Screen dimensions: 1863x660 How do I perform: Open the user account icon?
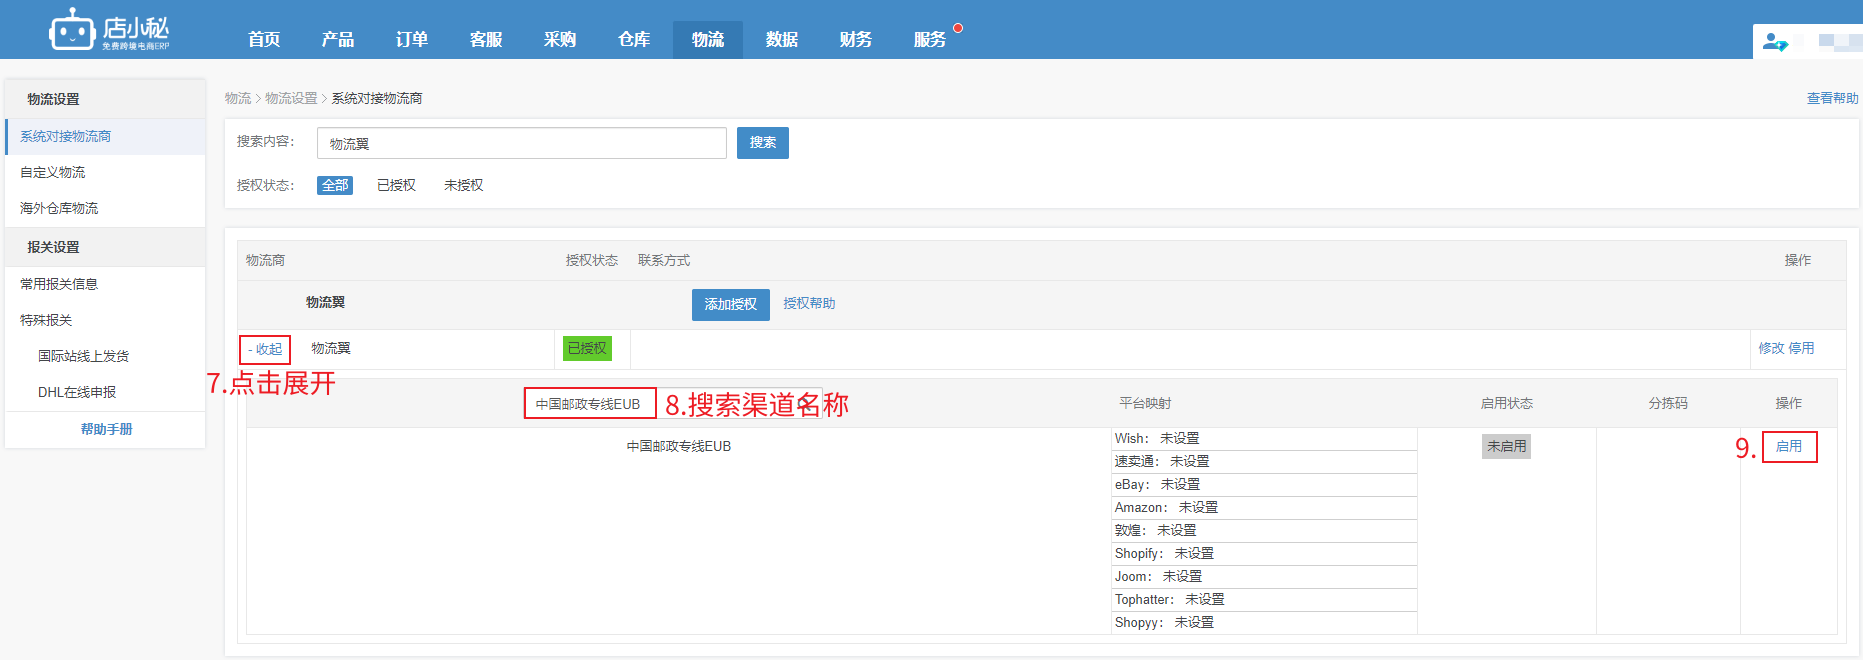coord(1775,42)
